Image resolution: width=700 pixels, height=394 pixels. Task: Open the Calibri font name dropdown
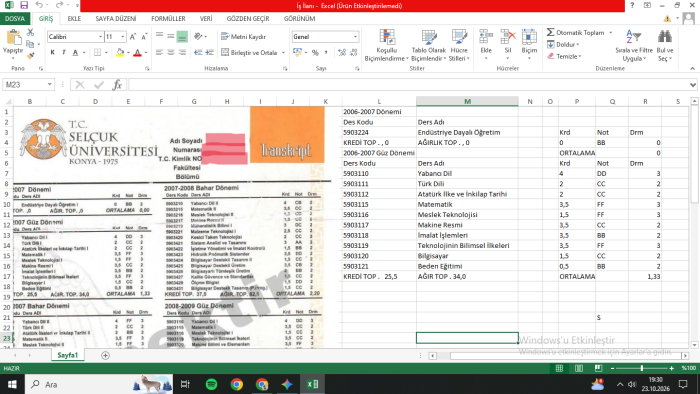(100, 37)
